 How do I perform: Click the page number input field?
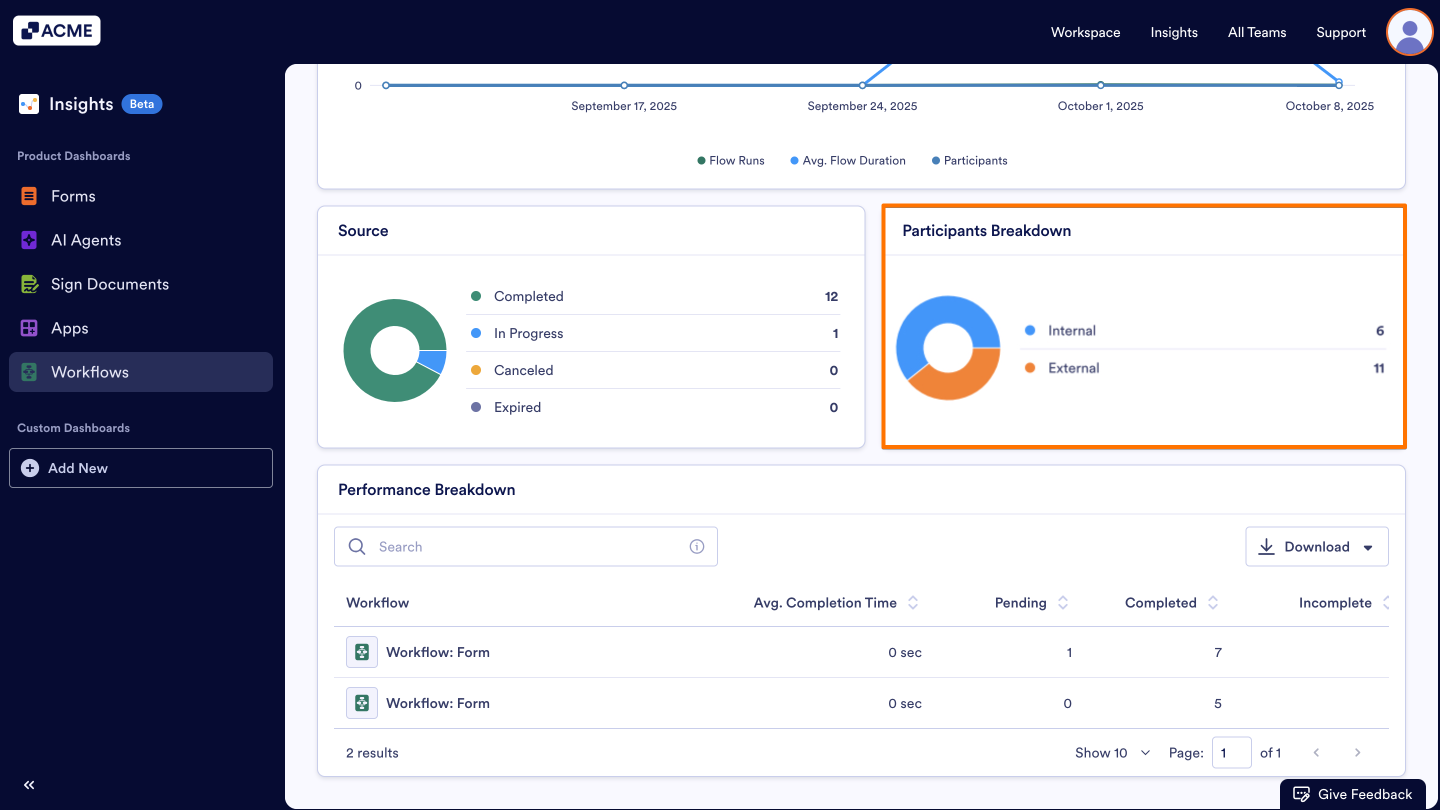pyautogui.click(x=1231, y=752)
